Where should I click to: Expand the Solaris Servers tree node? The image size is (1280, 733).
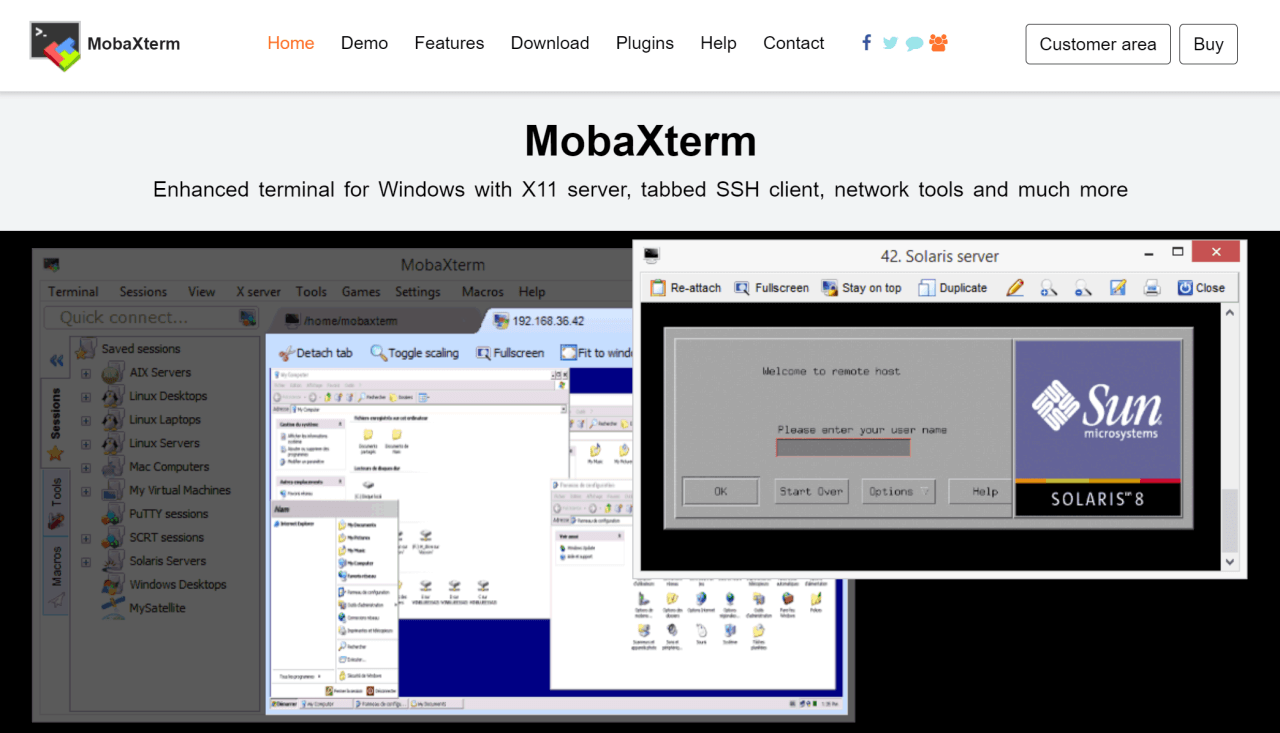point(86,561)
